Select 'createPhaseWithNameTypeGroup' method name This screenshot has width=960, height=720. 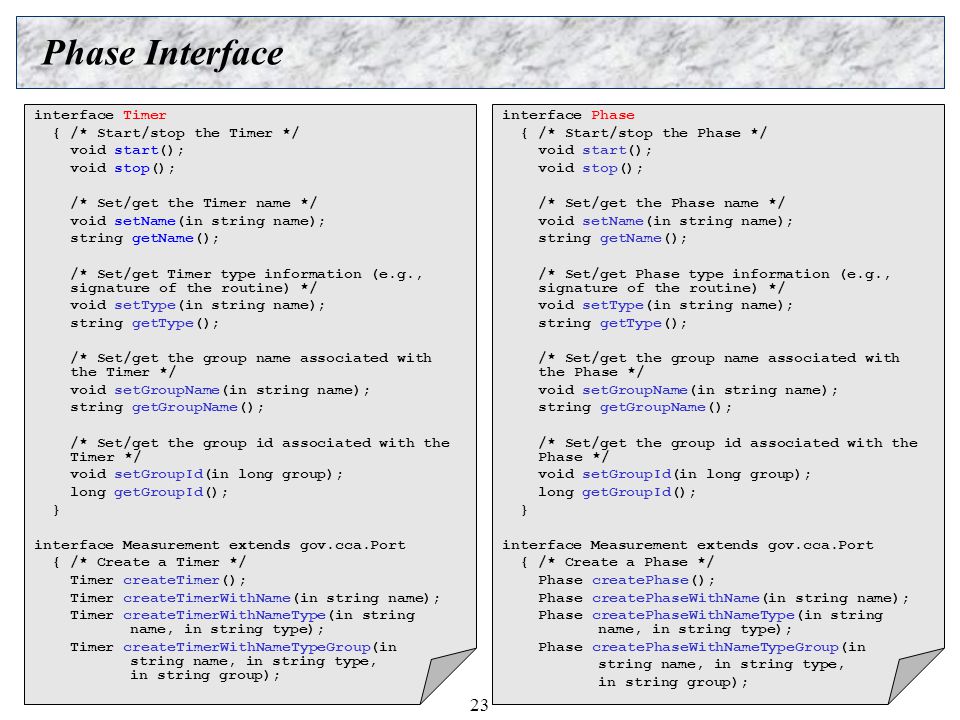[715, 647]
